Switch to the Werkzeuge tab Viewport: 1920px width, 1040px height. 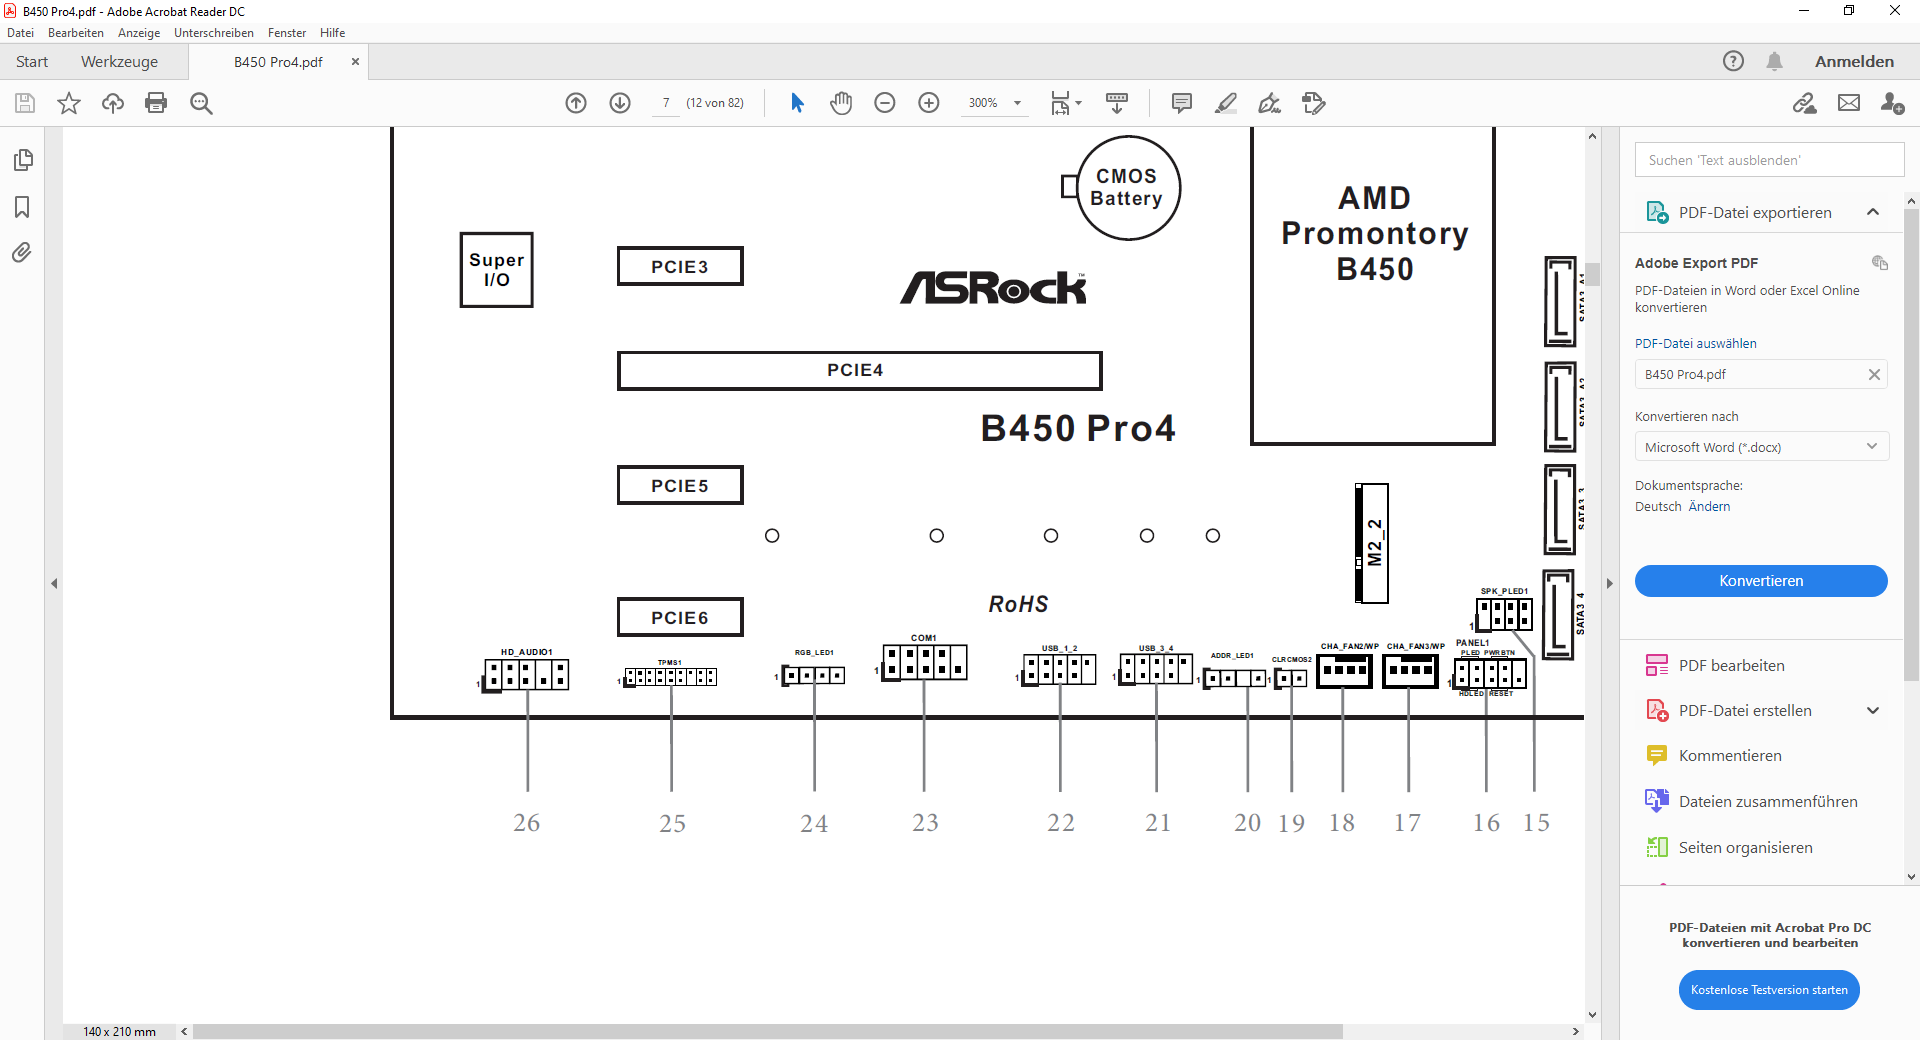(x=119, y=61)
